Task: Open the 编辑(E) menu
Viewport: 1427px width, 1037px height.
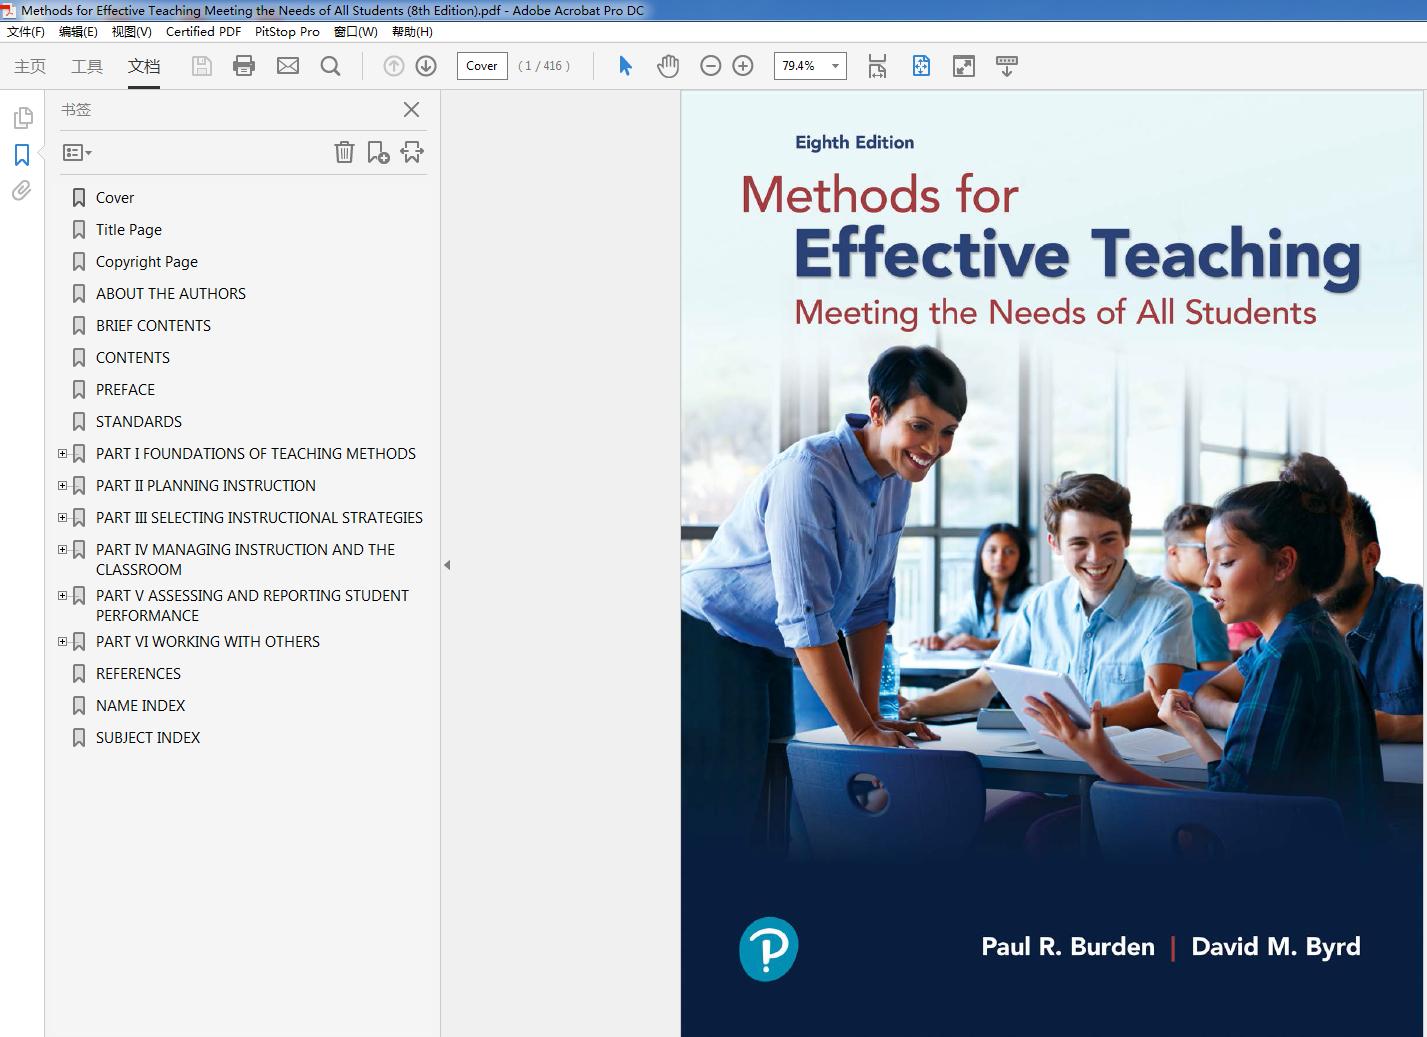Action: pyautogui.click(x=78, y=32)
